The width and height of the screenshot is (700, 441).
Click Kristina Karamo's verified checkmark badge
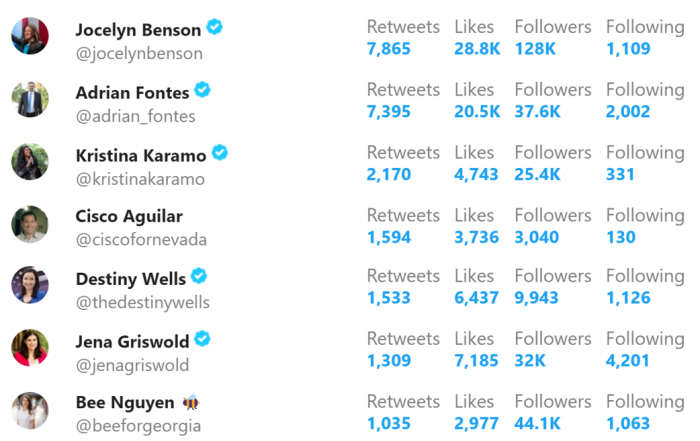tap(219, 153)
